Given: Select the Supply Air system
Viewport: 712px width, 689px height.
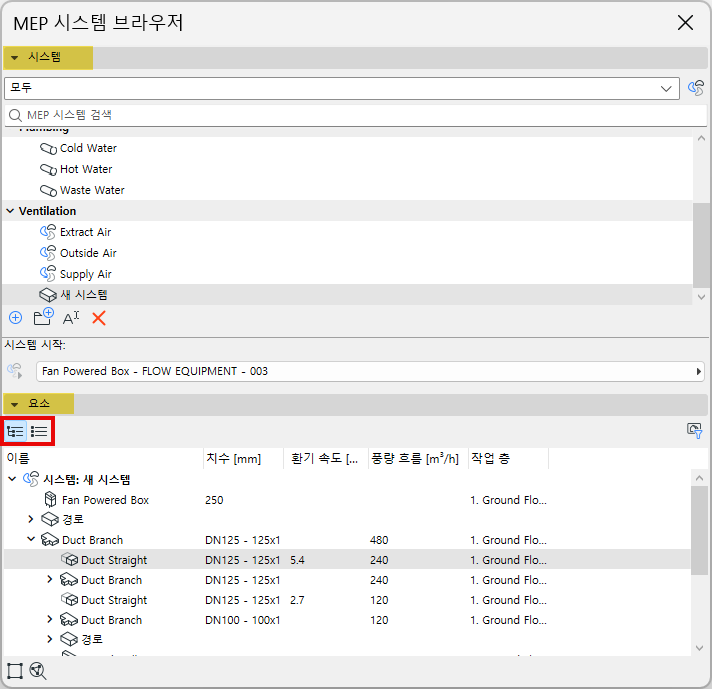Looking at the screenshot, I should tap(347, 274).
